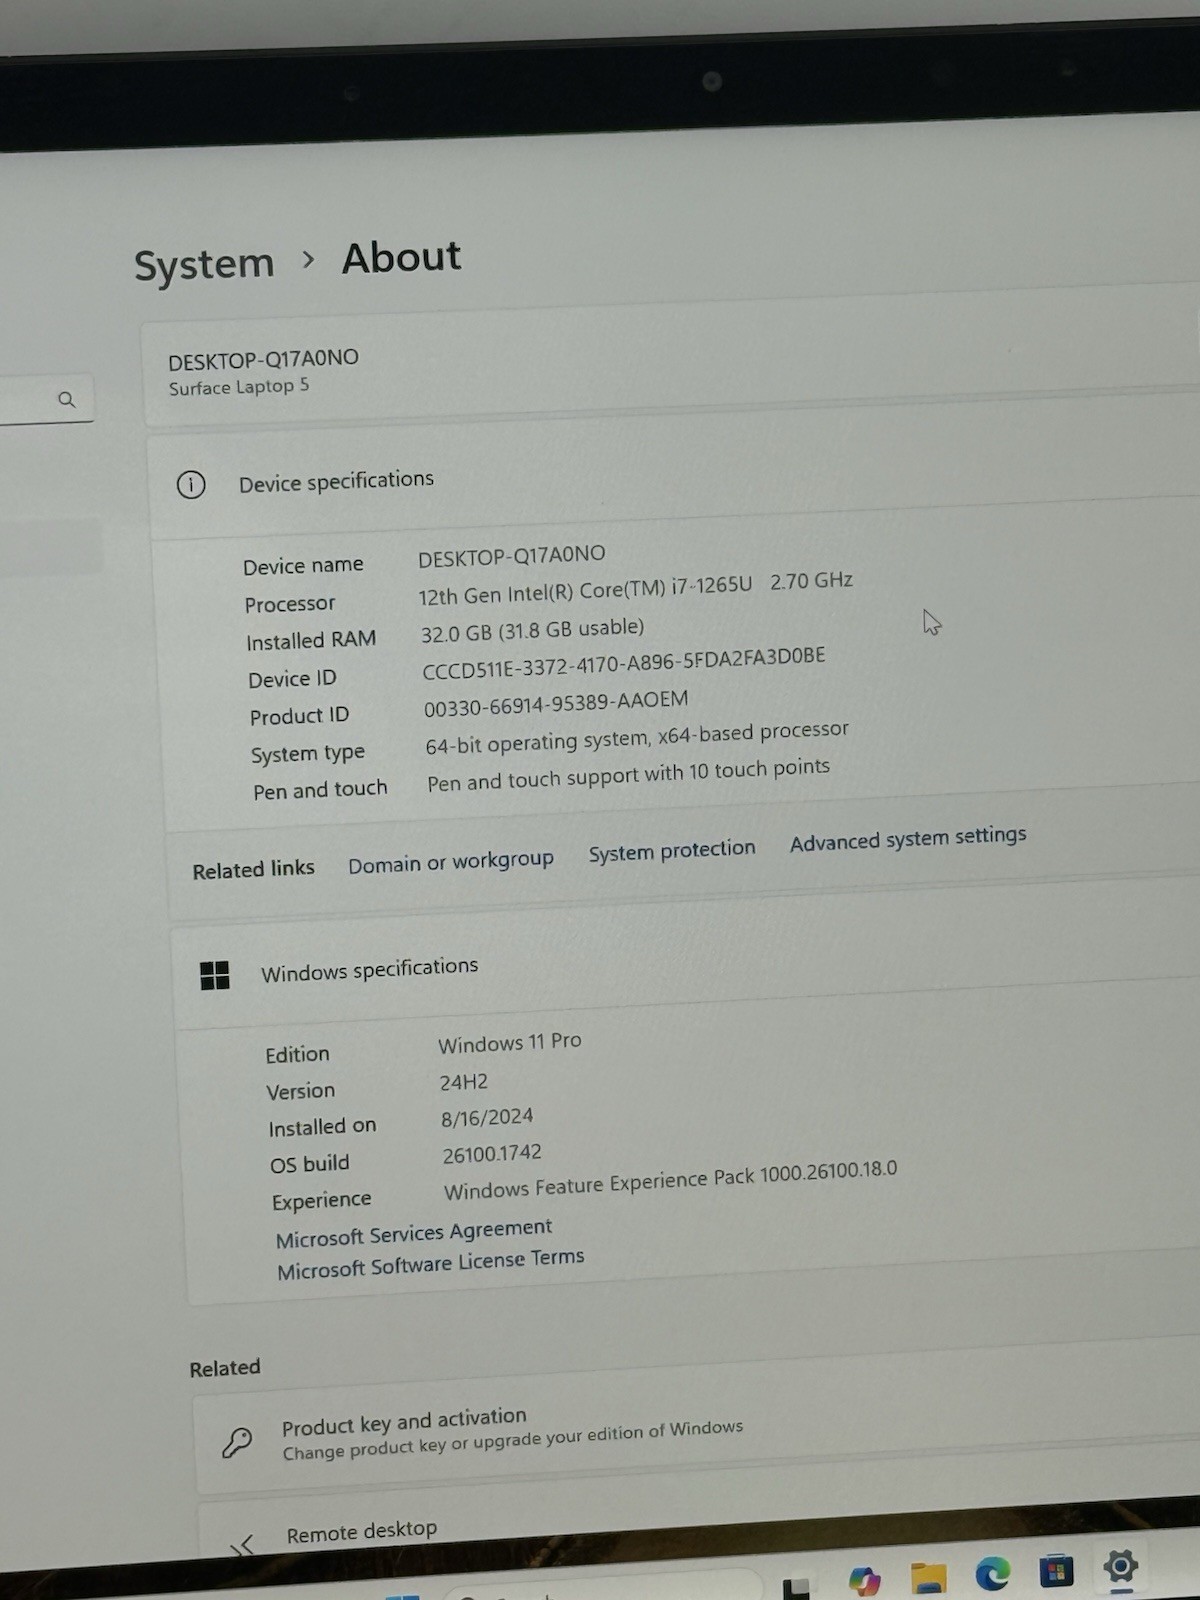
Task: Click the Settings gear in the taskbar
Action: 1120,1565
